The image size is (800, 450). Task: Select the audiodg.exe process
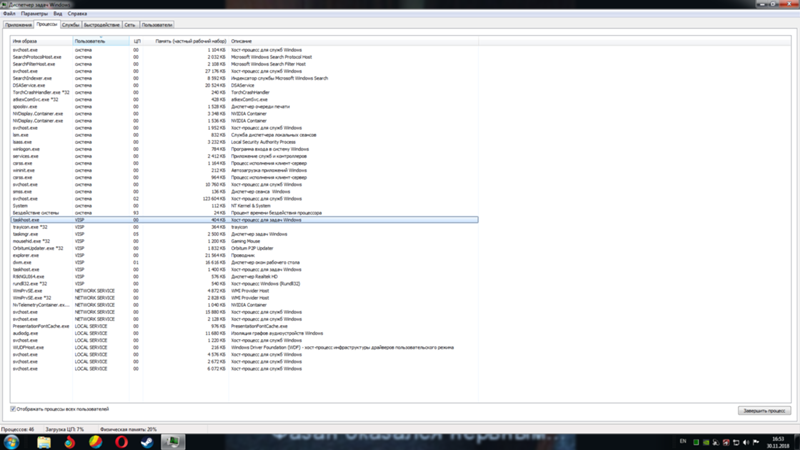point(244,334)
